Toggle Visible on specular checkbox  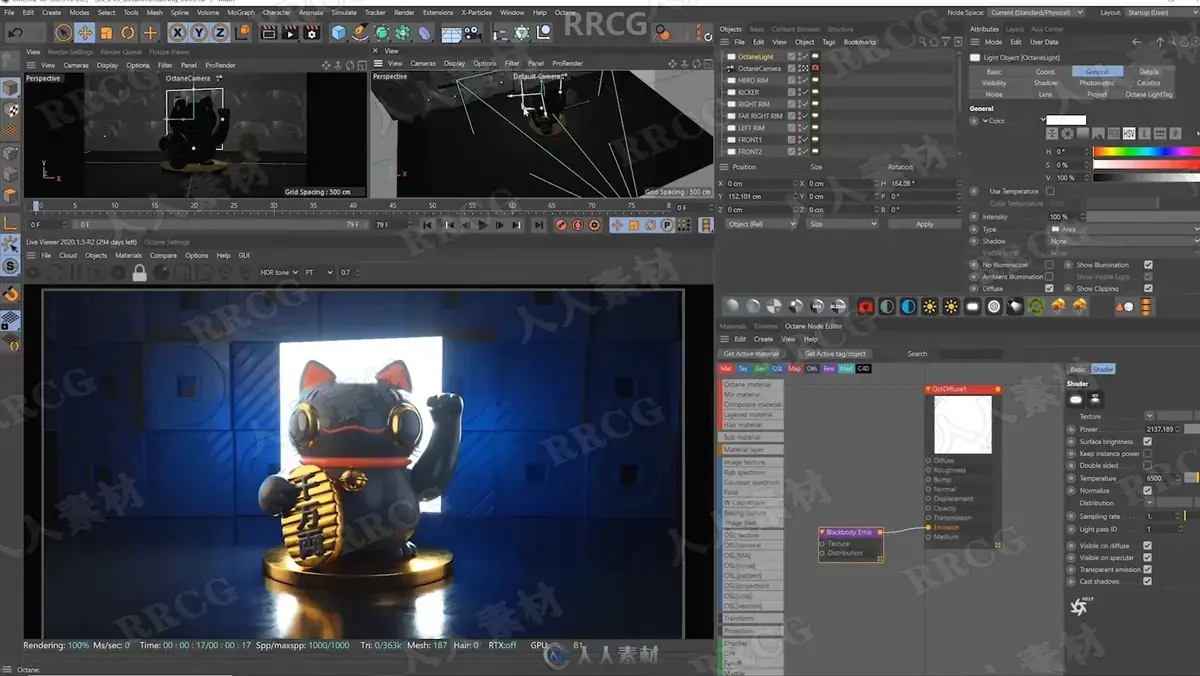(x=1147, y=557)
